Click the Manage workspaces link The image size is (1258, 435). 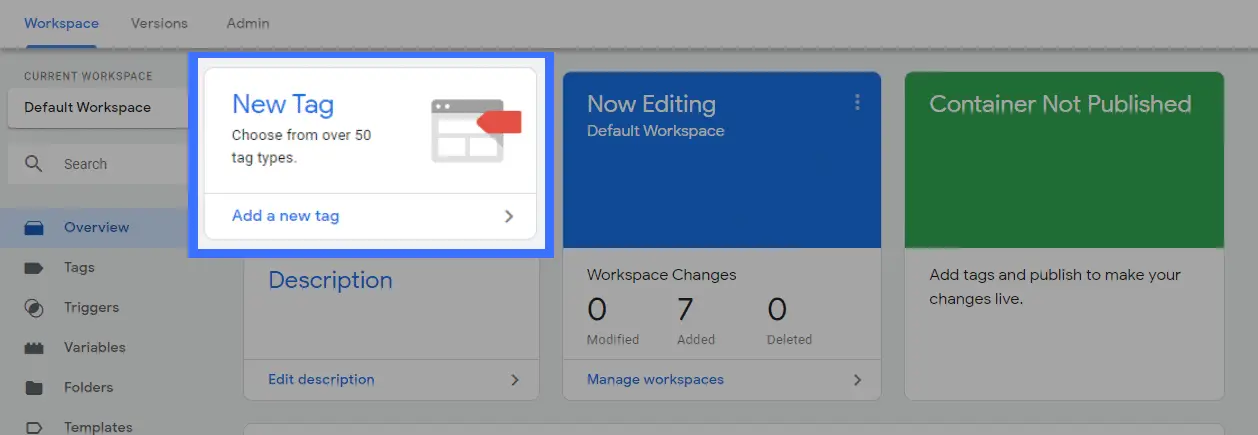tap(655, 380)
